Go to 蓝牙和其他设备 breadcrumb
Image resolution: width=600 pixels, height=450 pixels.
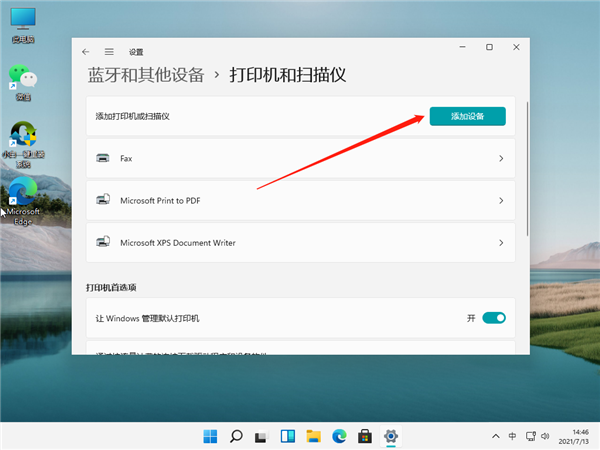145,75
